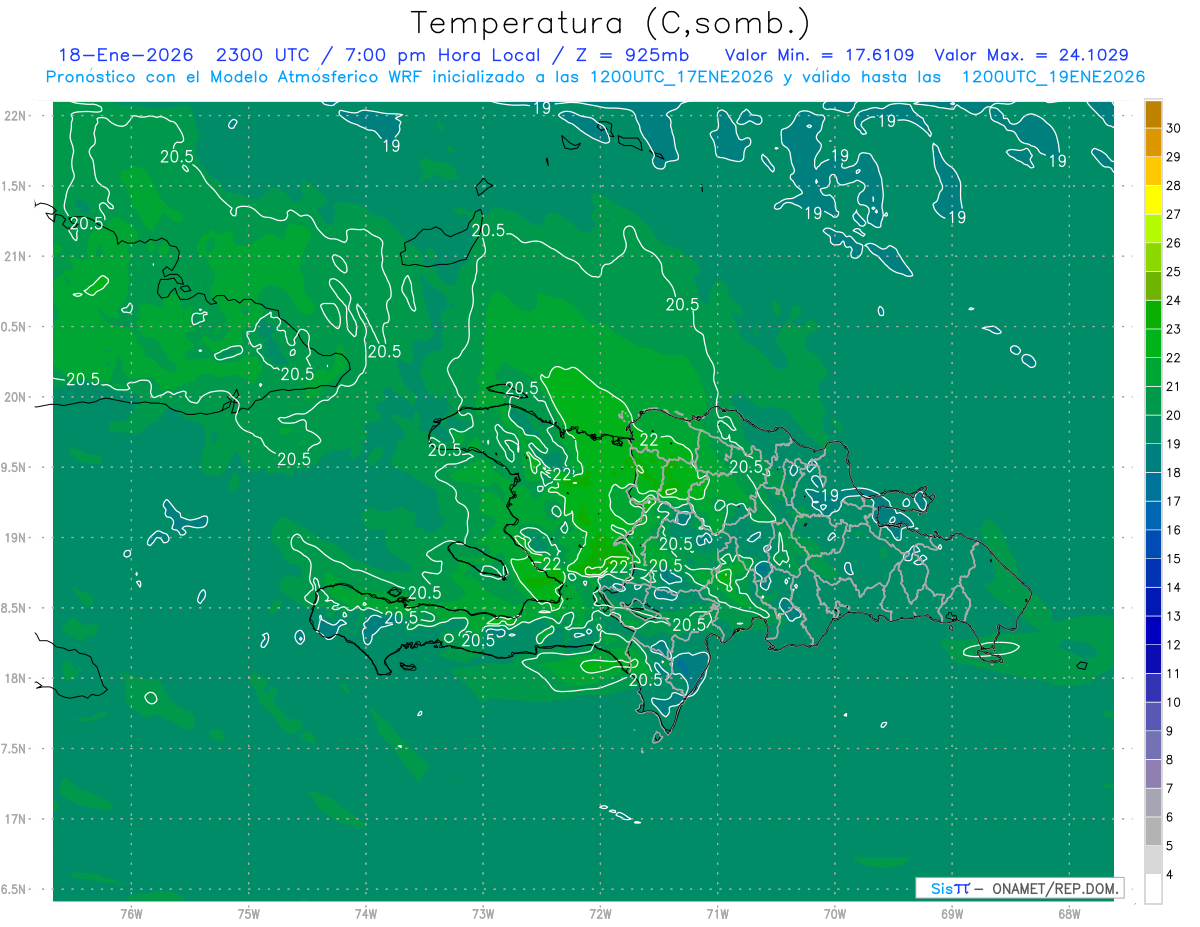Click the Temperatura (C,somb.) title
Viewport: 1200px width, 927px height.
tap(610, 22)
